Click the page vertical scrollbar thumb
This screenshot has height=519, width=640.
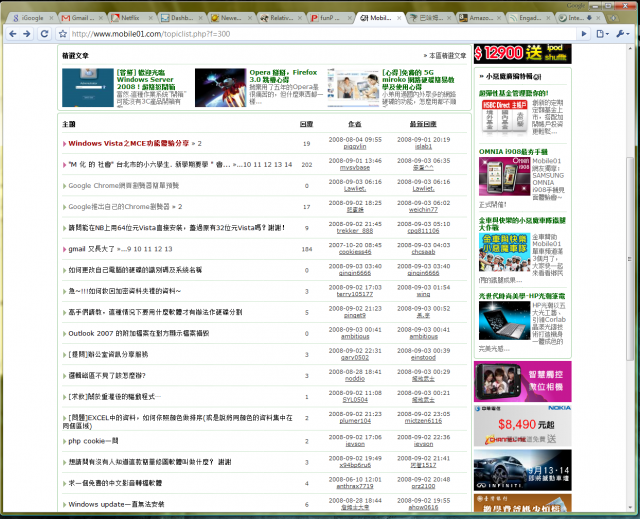pos(630,259)
